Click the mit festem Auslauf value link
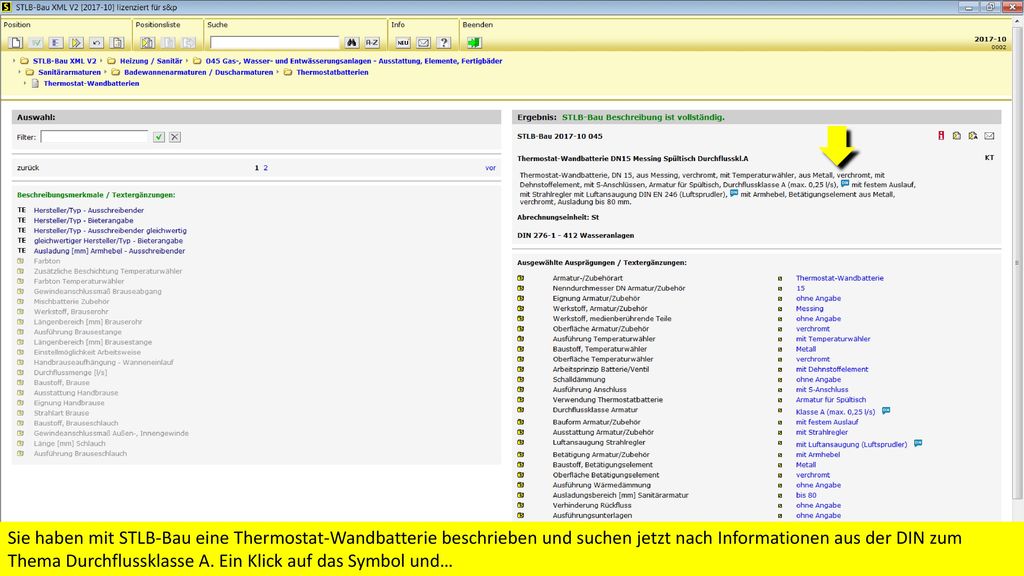 coord(827,422)
